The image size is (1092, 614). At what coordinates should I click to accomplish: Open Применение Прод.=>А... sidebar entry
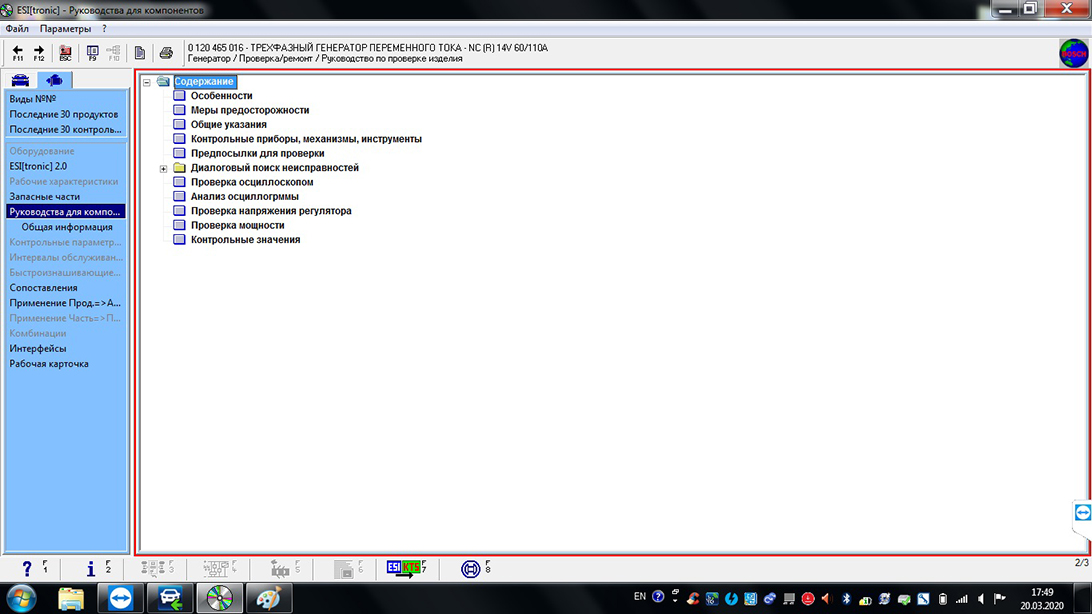coord(65,303)
